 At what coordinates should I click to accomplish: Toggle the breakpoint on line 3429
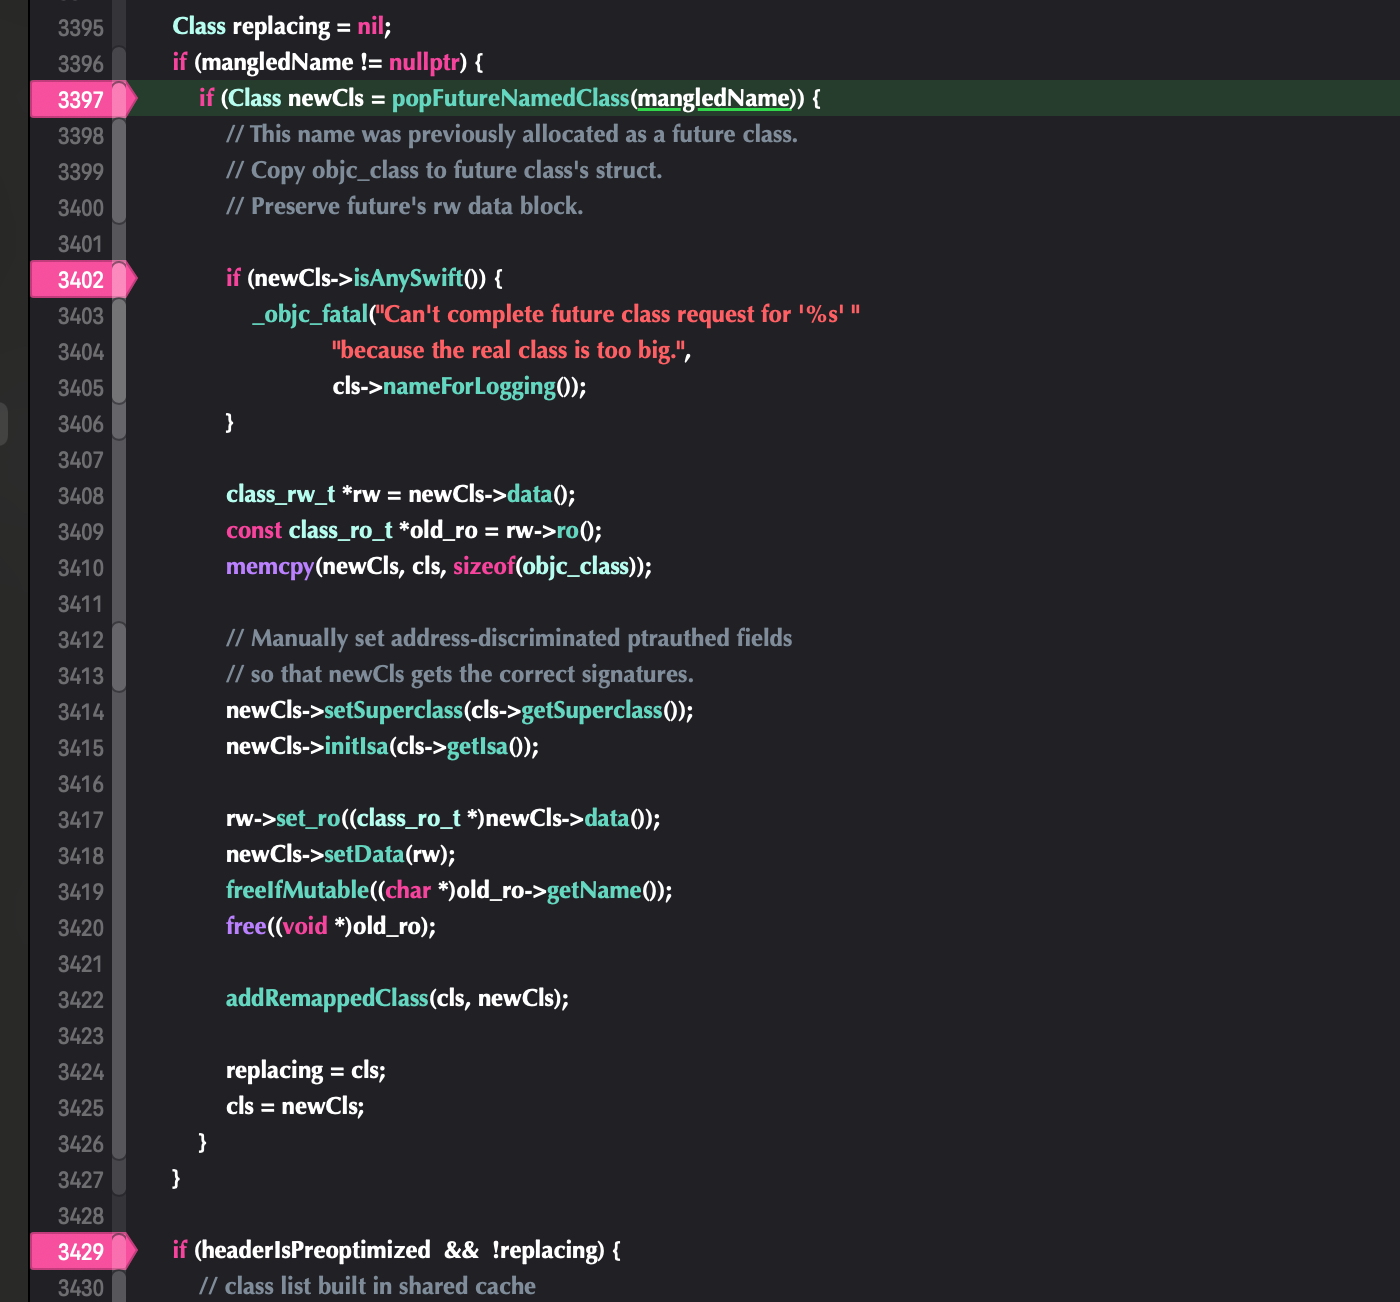tap(83, 1251)
